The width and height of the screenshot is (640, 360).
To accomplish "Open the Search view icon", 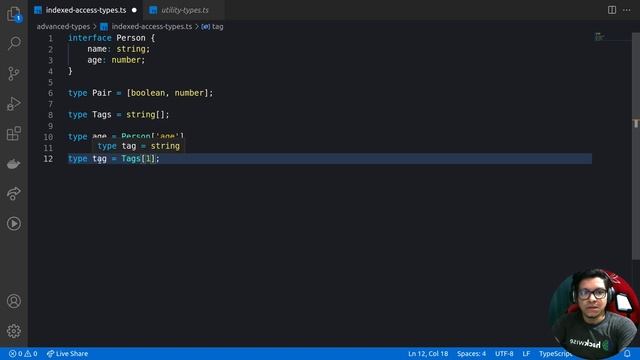I will [x=14, y=43].
